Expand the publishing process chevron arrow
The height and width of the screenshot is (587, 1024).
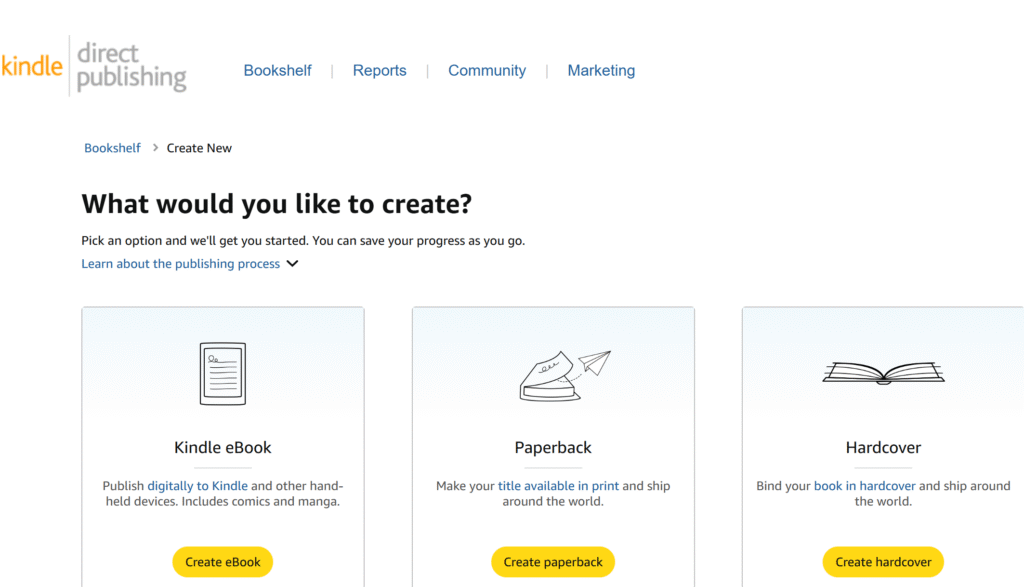(293, 264)
